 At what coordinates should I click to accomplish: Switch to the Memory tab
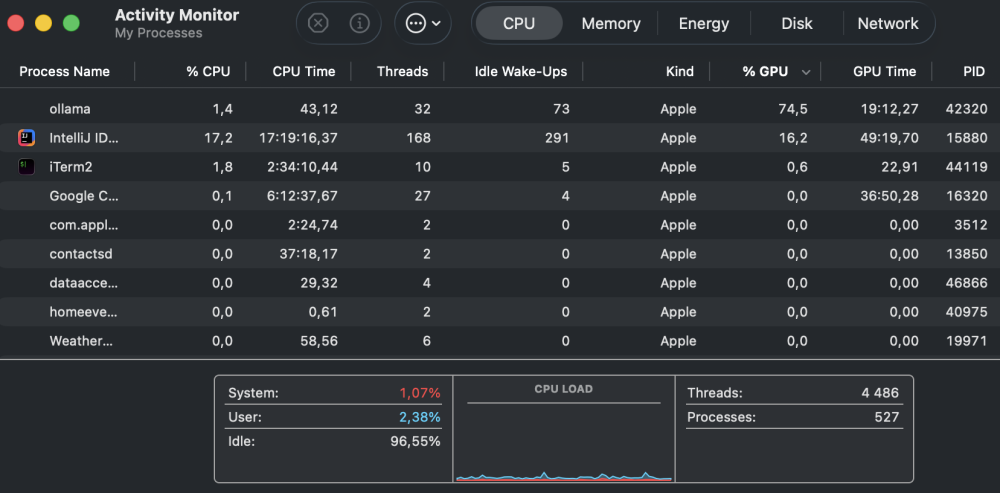611,24
